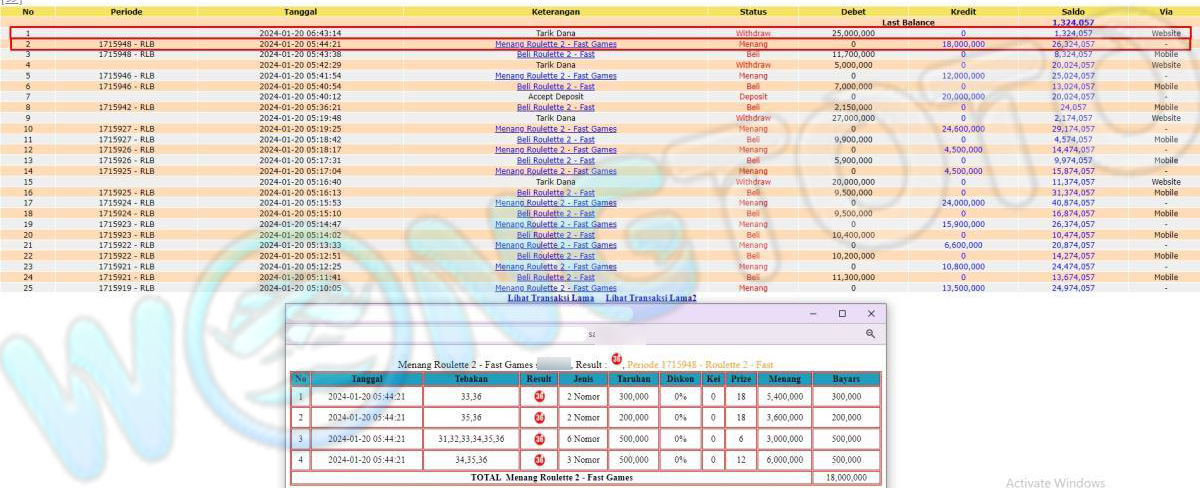The width and height of the screenshot is (1200, 488).
Task: Click the red result ball in popup row 4
Action: click(x=539, y=460)
